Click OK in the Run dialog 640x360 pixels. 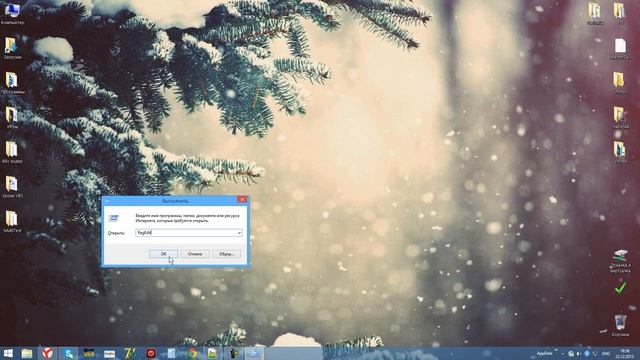pyautogui.click(x=163, y=253)
